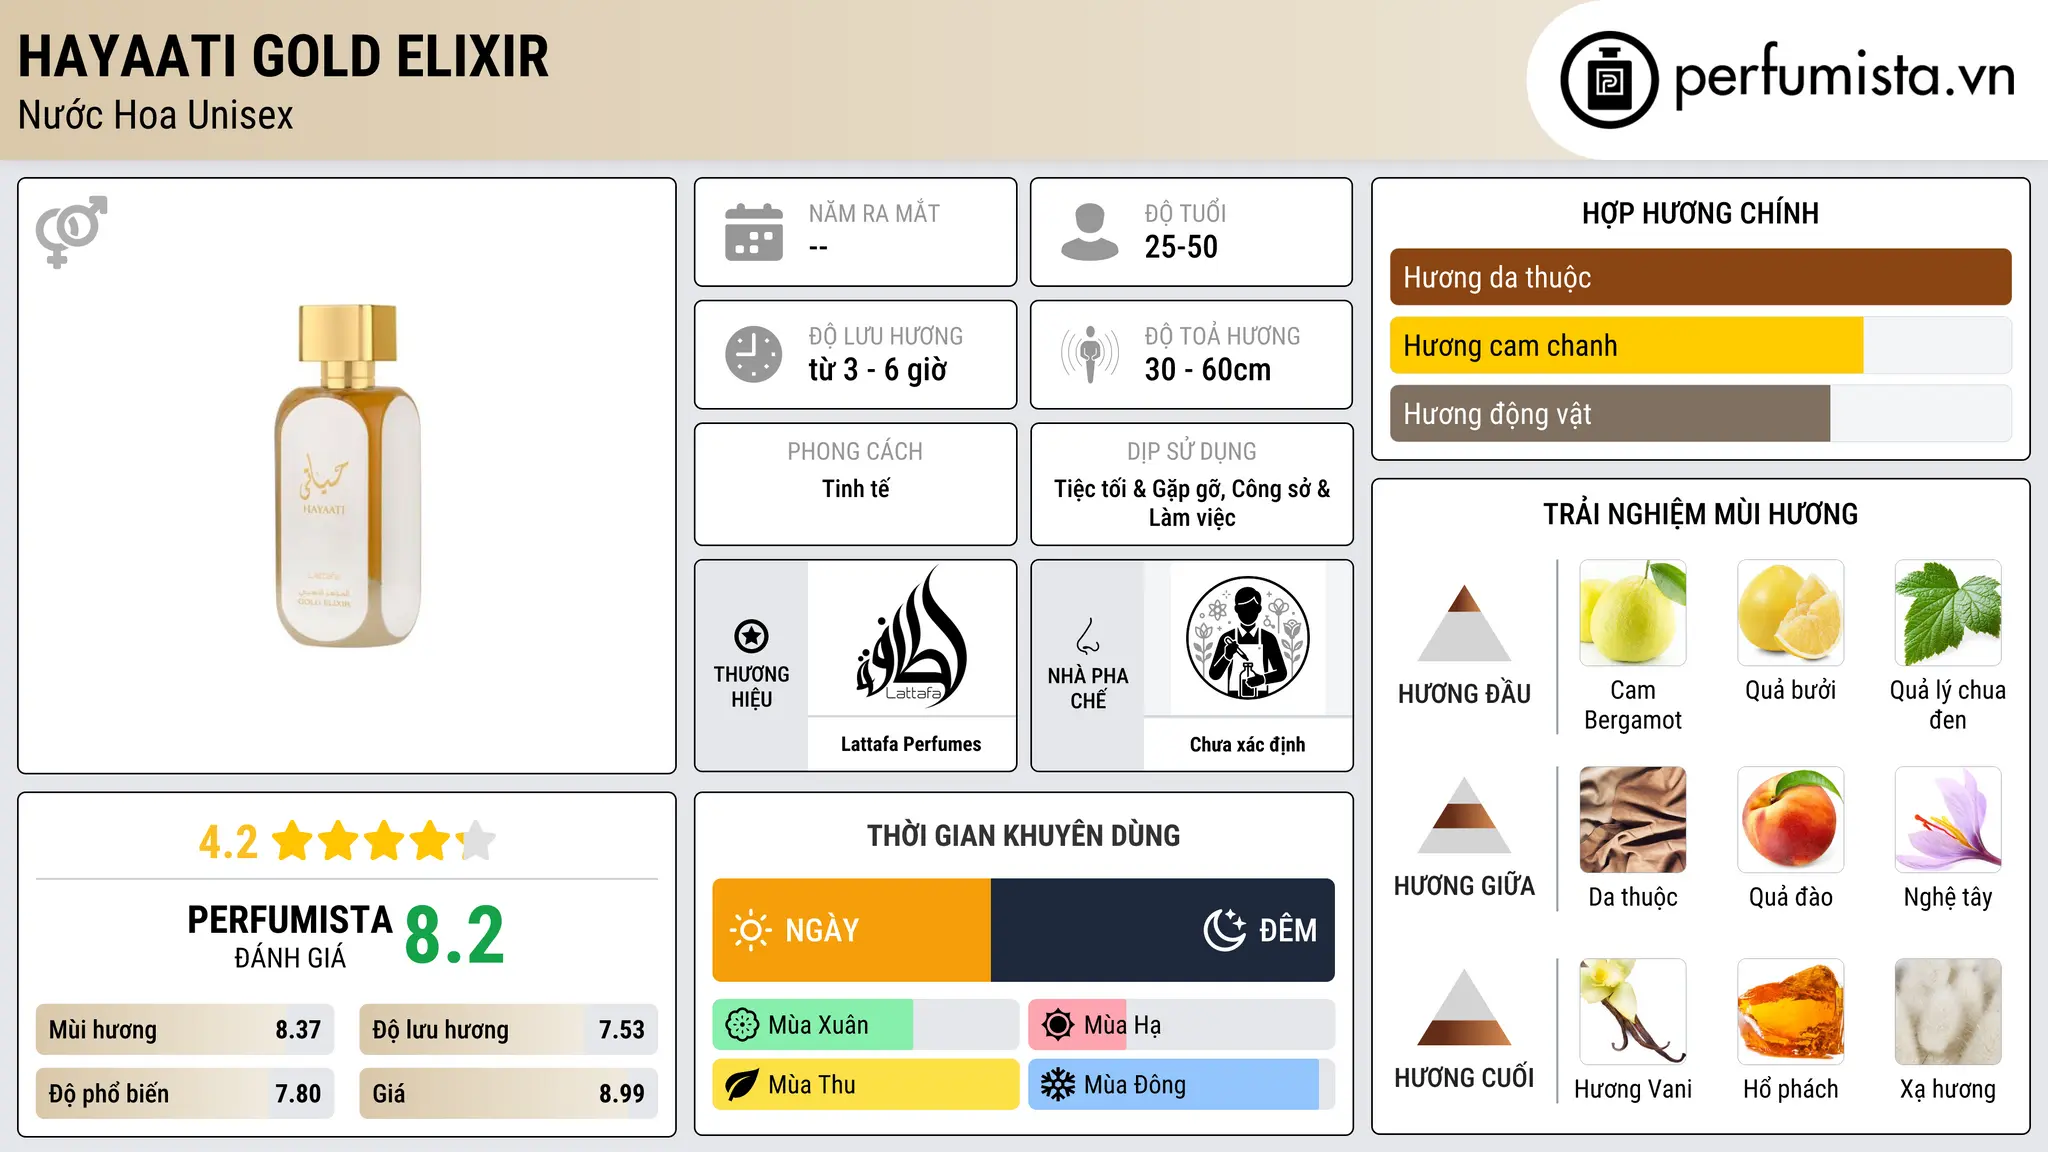The height and width of the screenshot is (1152, 2048).
Task: Click the Độ lưu hương 7.53 score bar
Action: click(x=508, y=1029)
